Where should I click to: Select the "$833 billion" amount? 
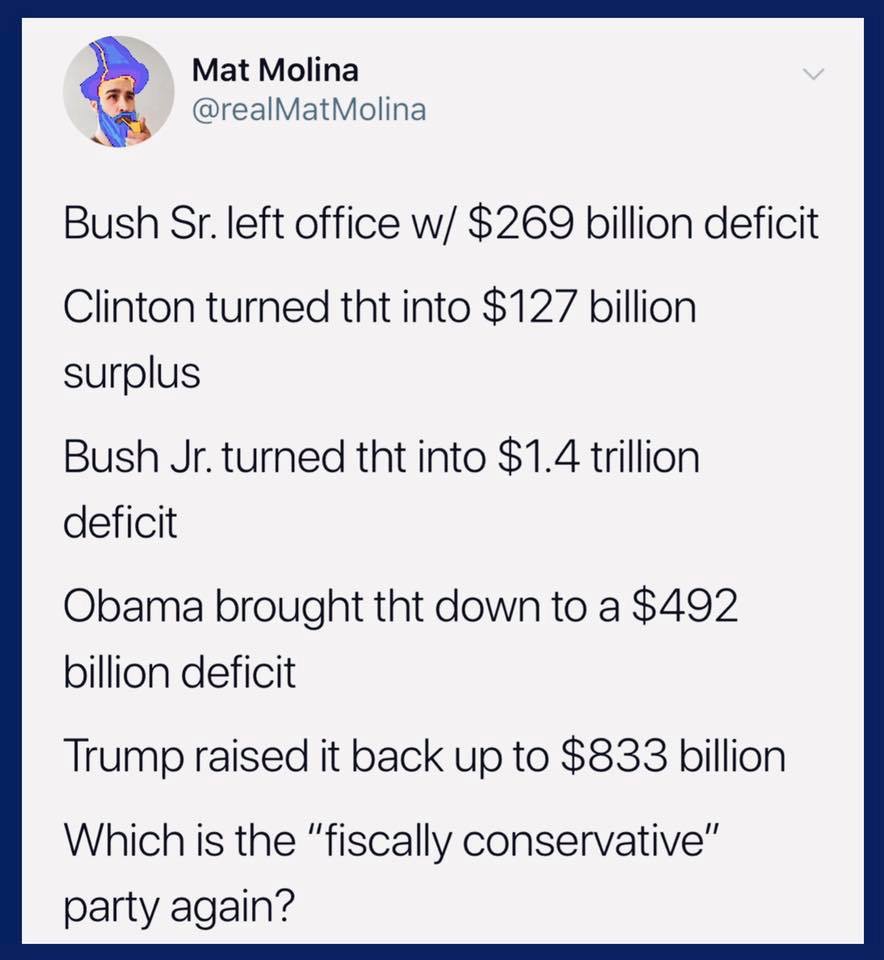670,757
